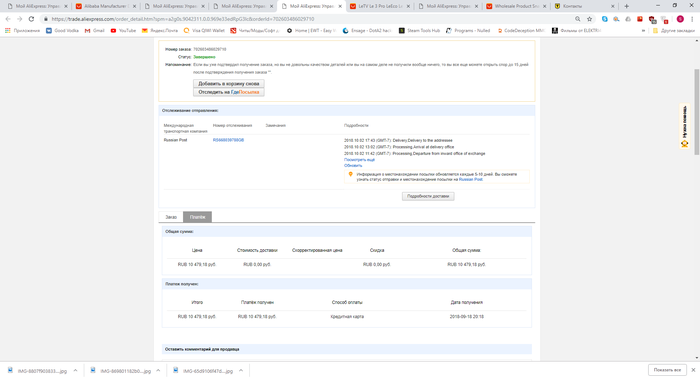The image size is (700, 379).
Task: Open the YouTube bookmark
Action: pyautogui.click(x=123, y=31)
